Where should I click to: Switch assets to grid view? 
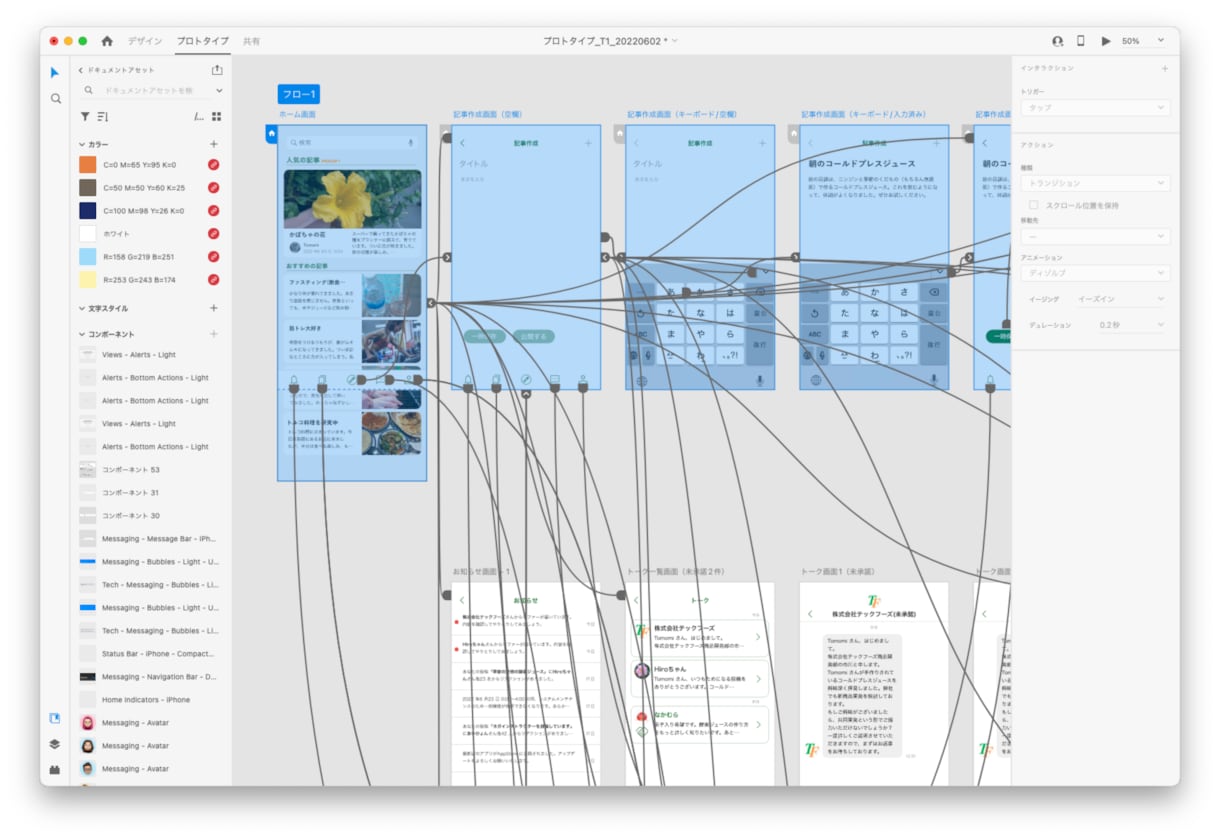(217, 117)
